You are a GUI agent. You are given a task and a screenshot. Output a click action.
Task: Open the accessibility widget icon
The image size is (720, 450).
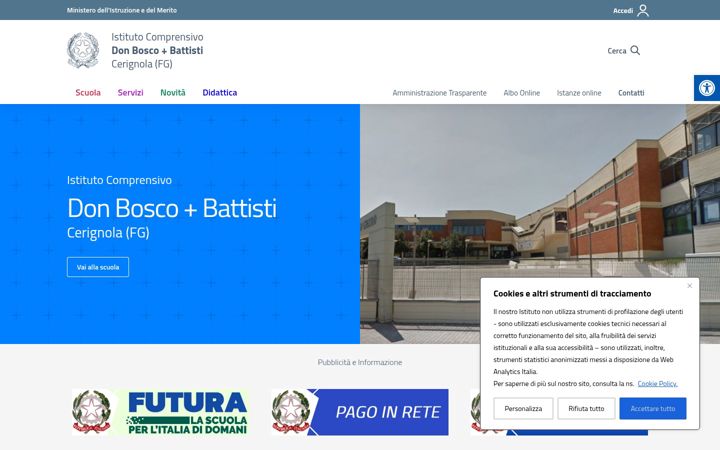pos(707,88)
